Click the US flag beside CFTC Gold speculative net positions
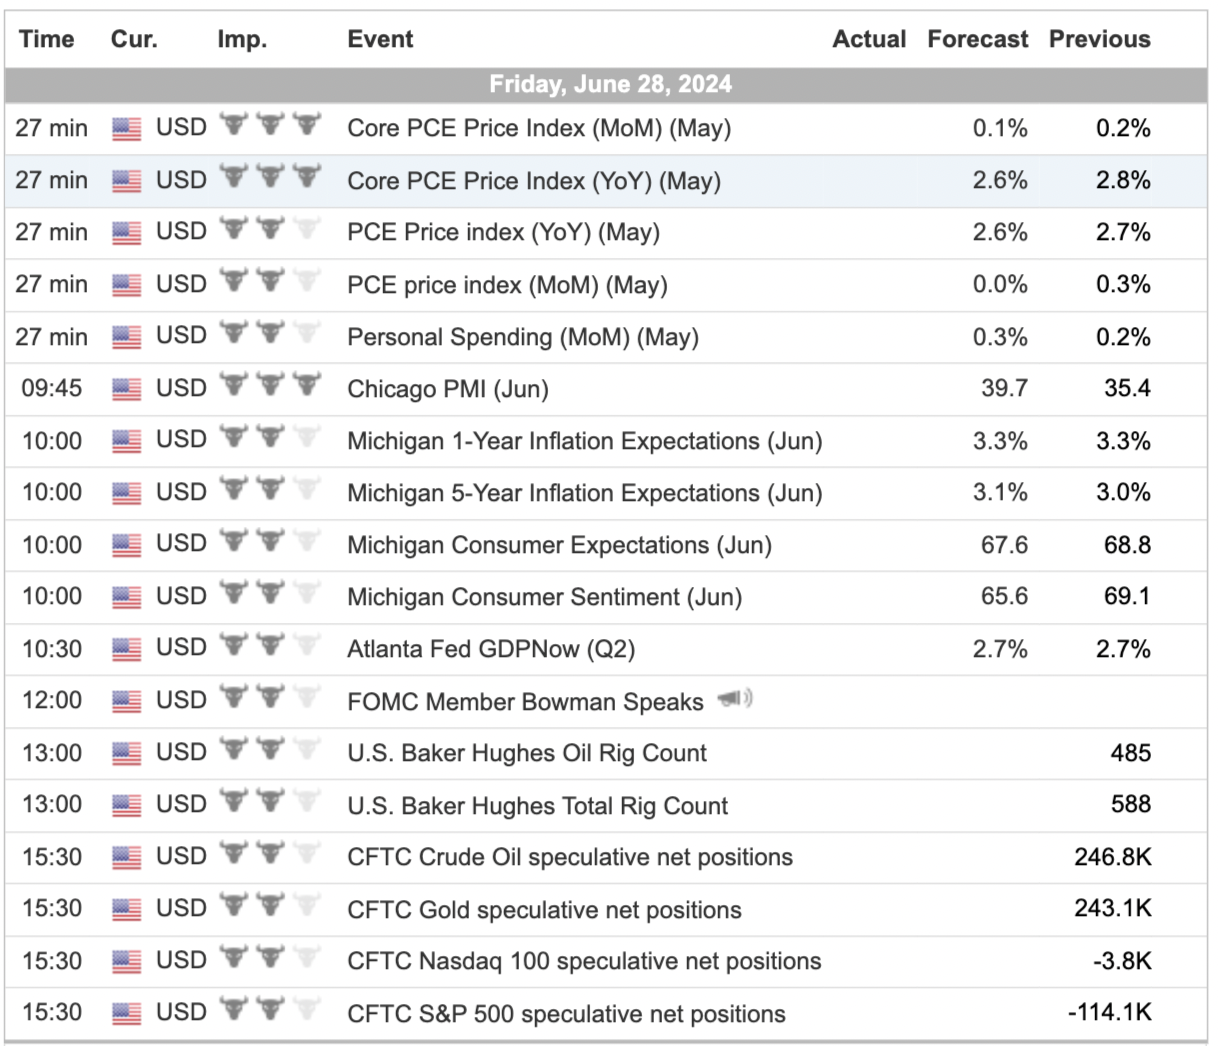1218x1046 pixels. [x=126, y=909]
